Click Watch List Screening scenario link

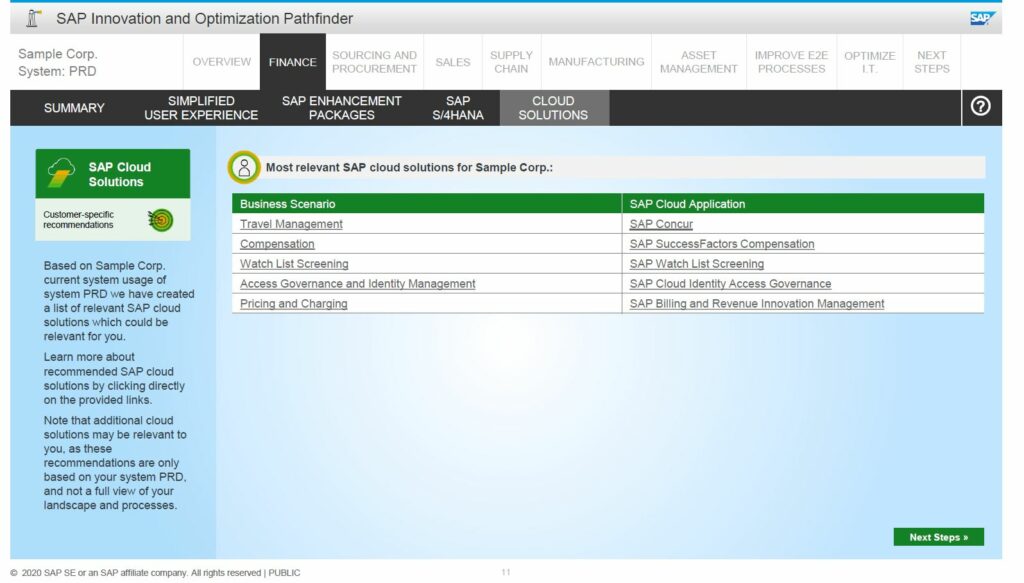(294, 264)
